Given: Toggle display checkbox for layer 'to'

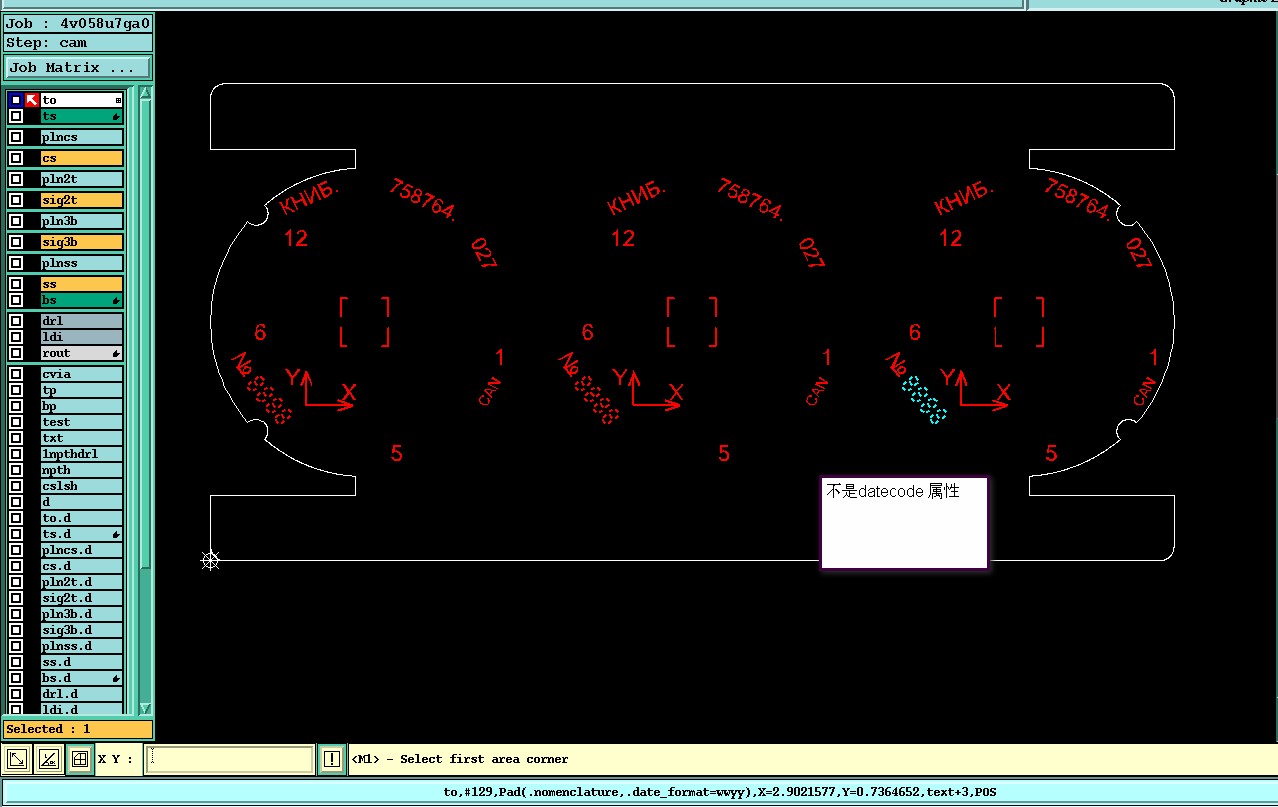Looking at the screenshot, I should 15,100.
